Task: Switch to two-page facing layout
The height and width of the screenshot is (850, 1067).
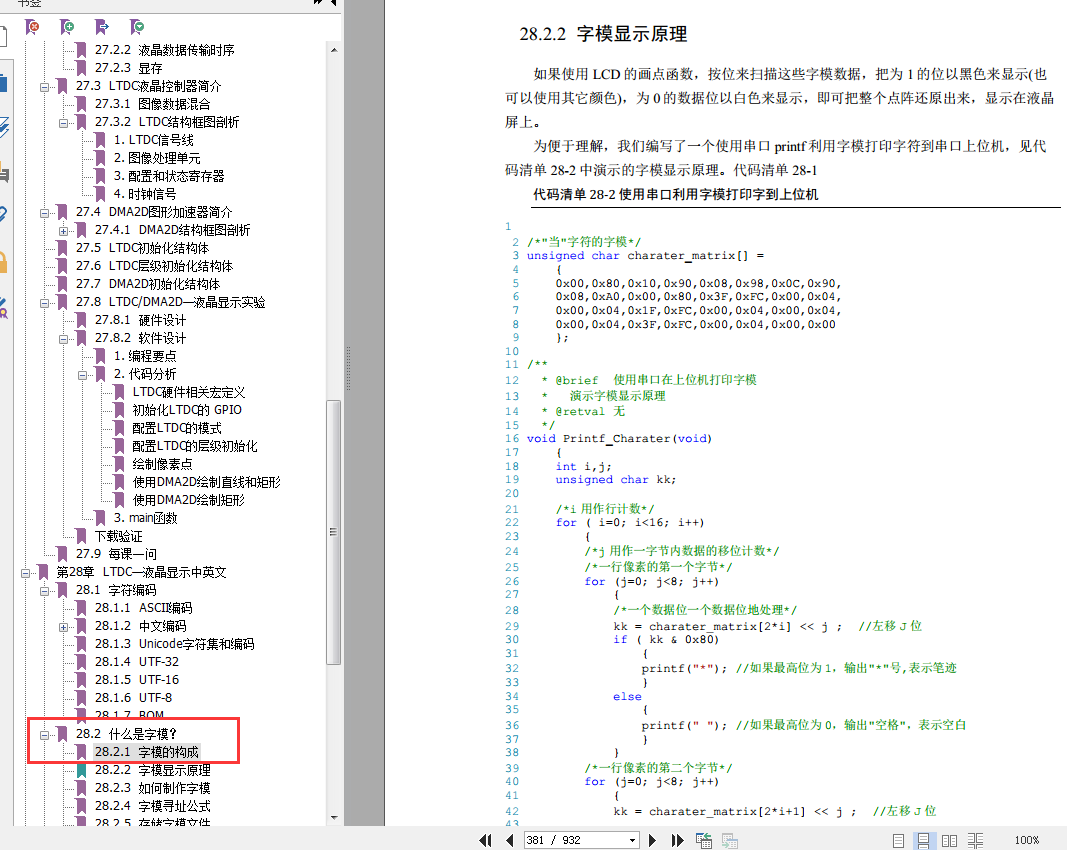Action: (949, 840)
